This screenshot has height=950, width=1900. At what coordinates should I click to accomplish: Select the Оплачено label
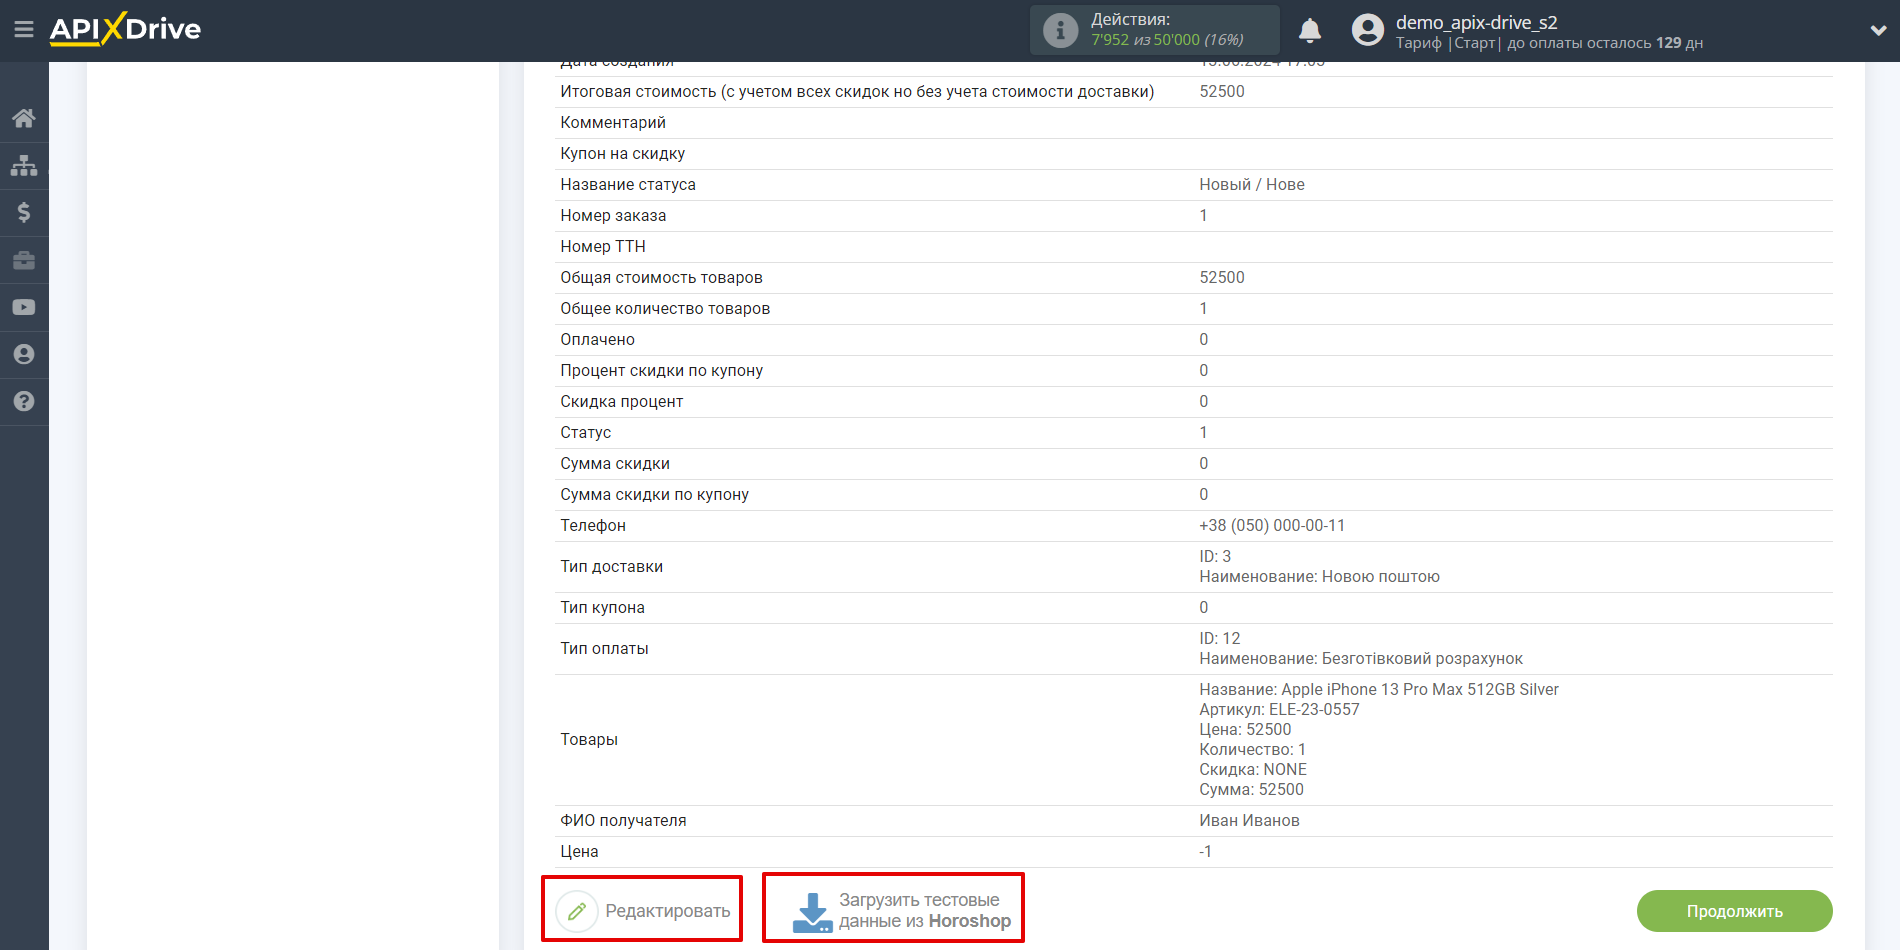click(597, 340)
